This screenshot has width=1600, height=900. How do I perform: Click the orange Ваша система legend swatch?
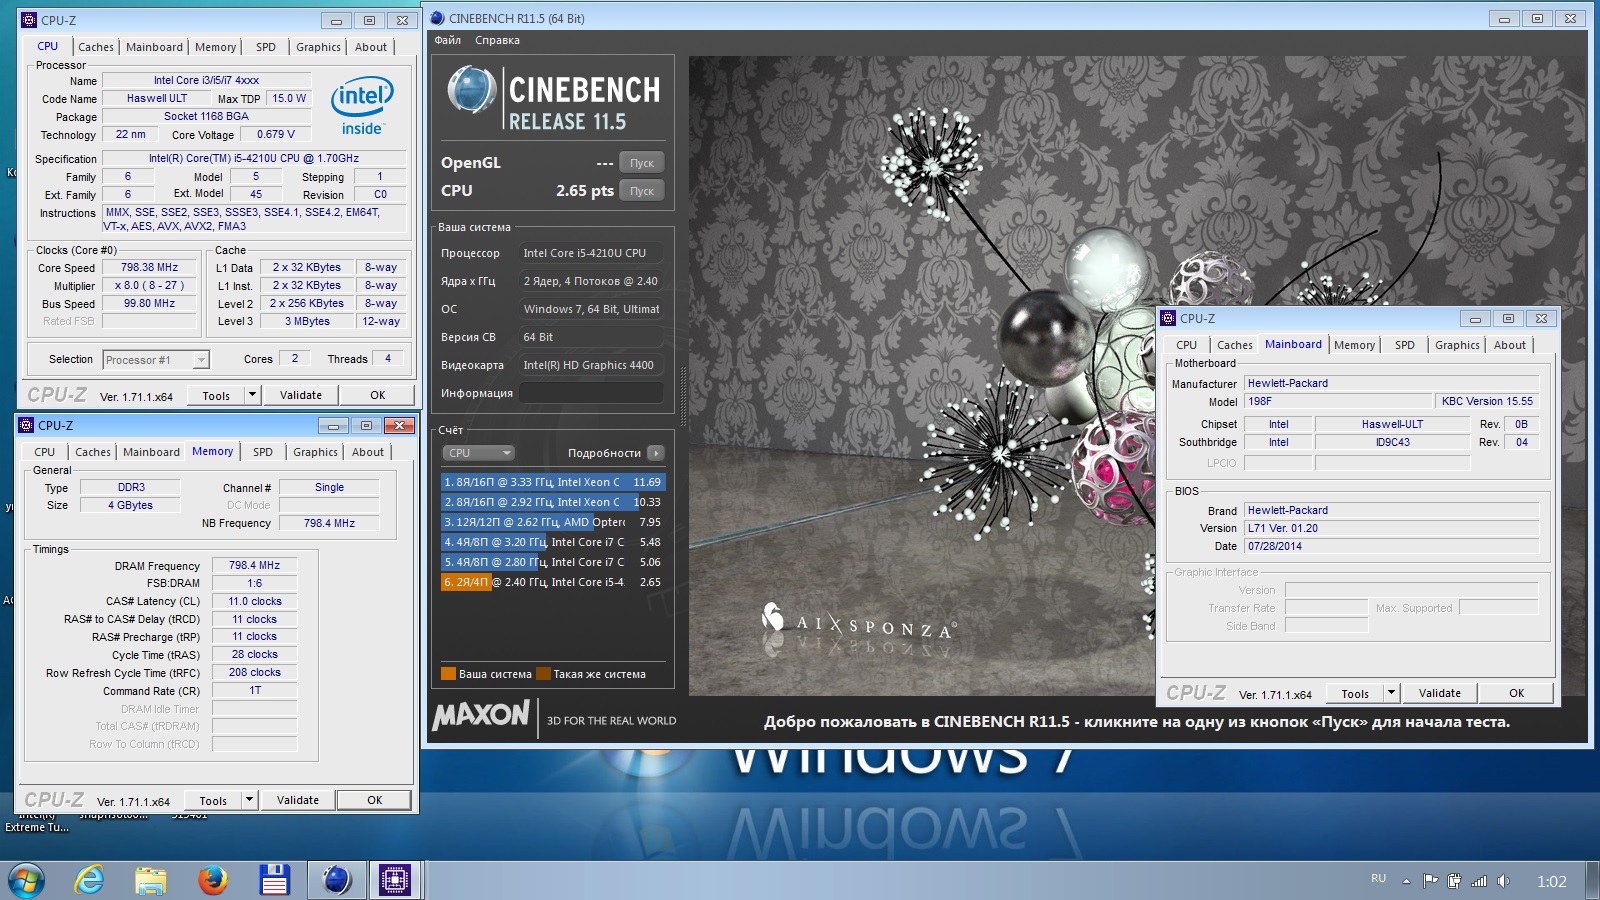(x=449, y=674)
